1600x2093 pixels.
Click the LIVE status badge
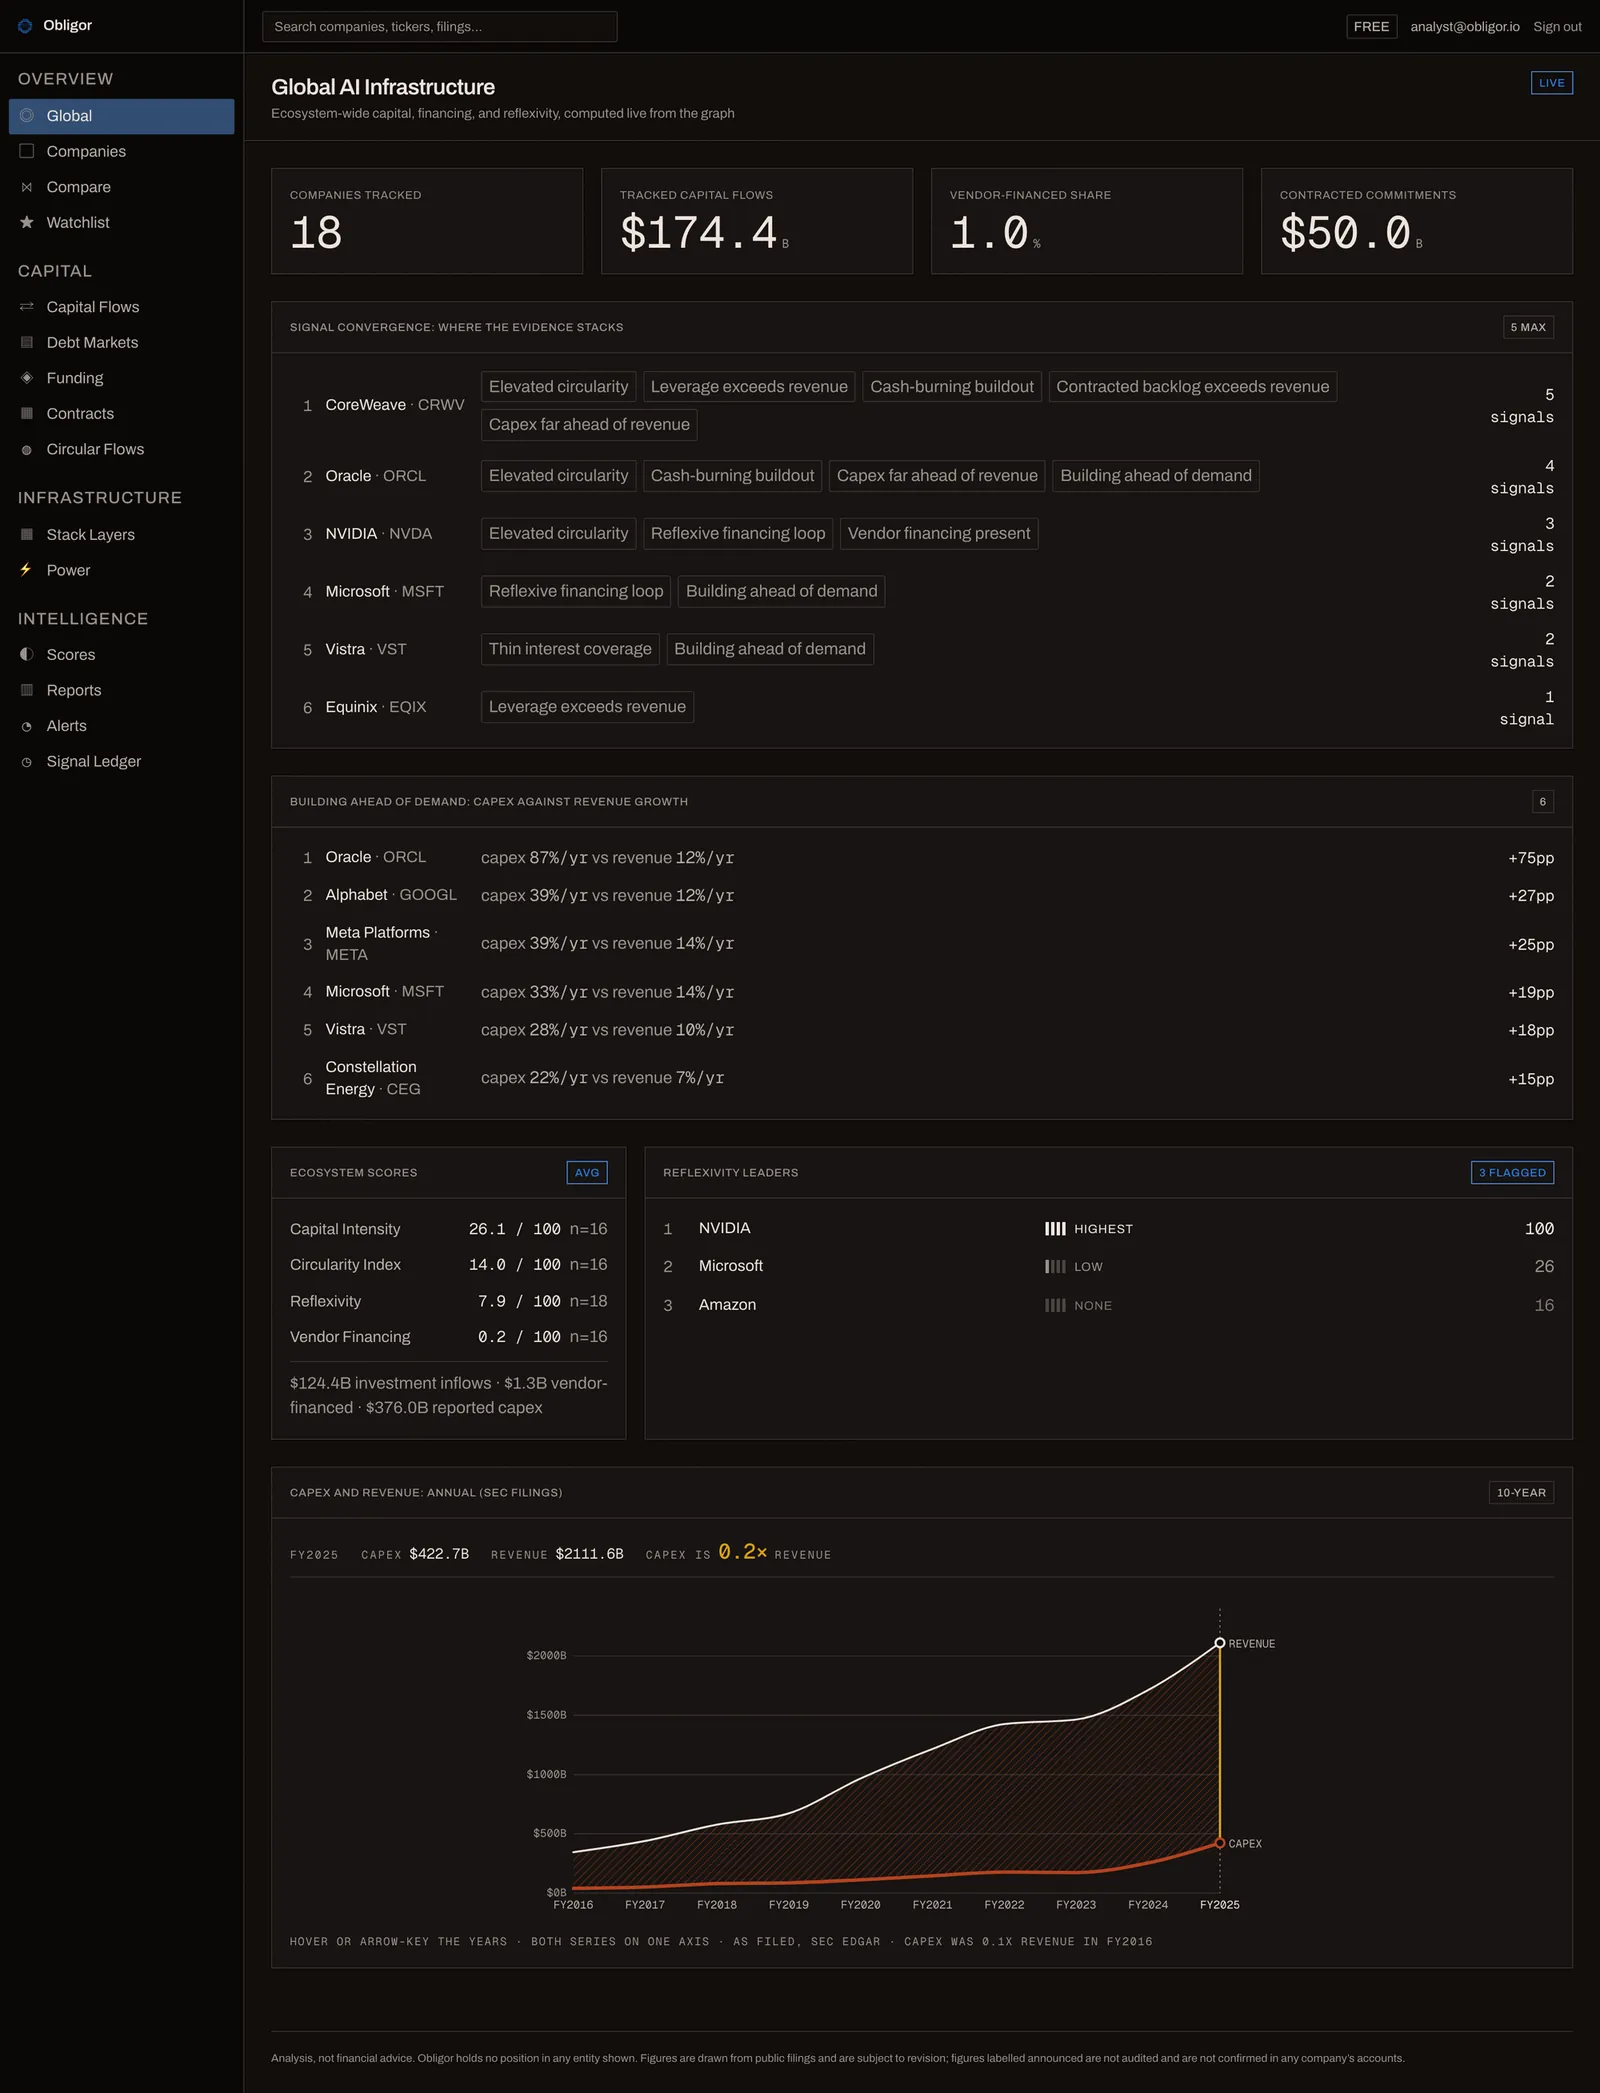coord(1551,83)
